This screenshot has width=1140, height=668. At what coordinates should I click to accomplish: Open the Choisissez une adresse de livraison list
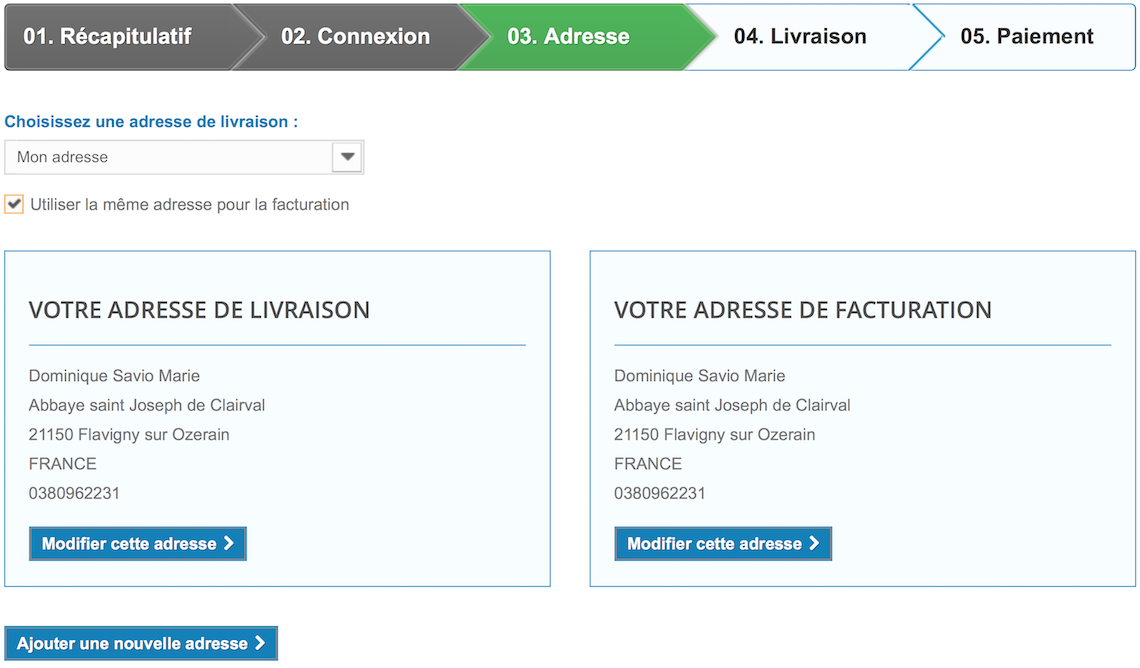pyautogui.click(x=184, y=157)
